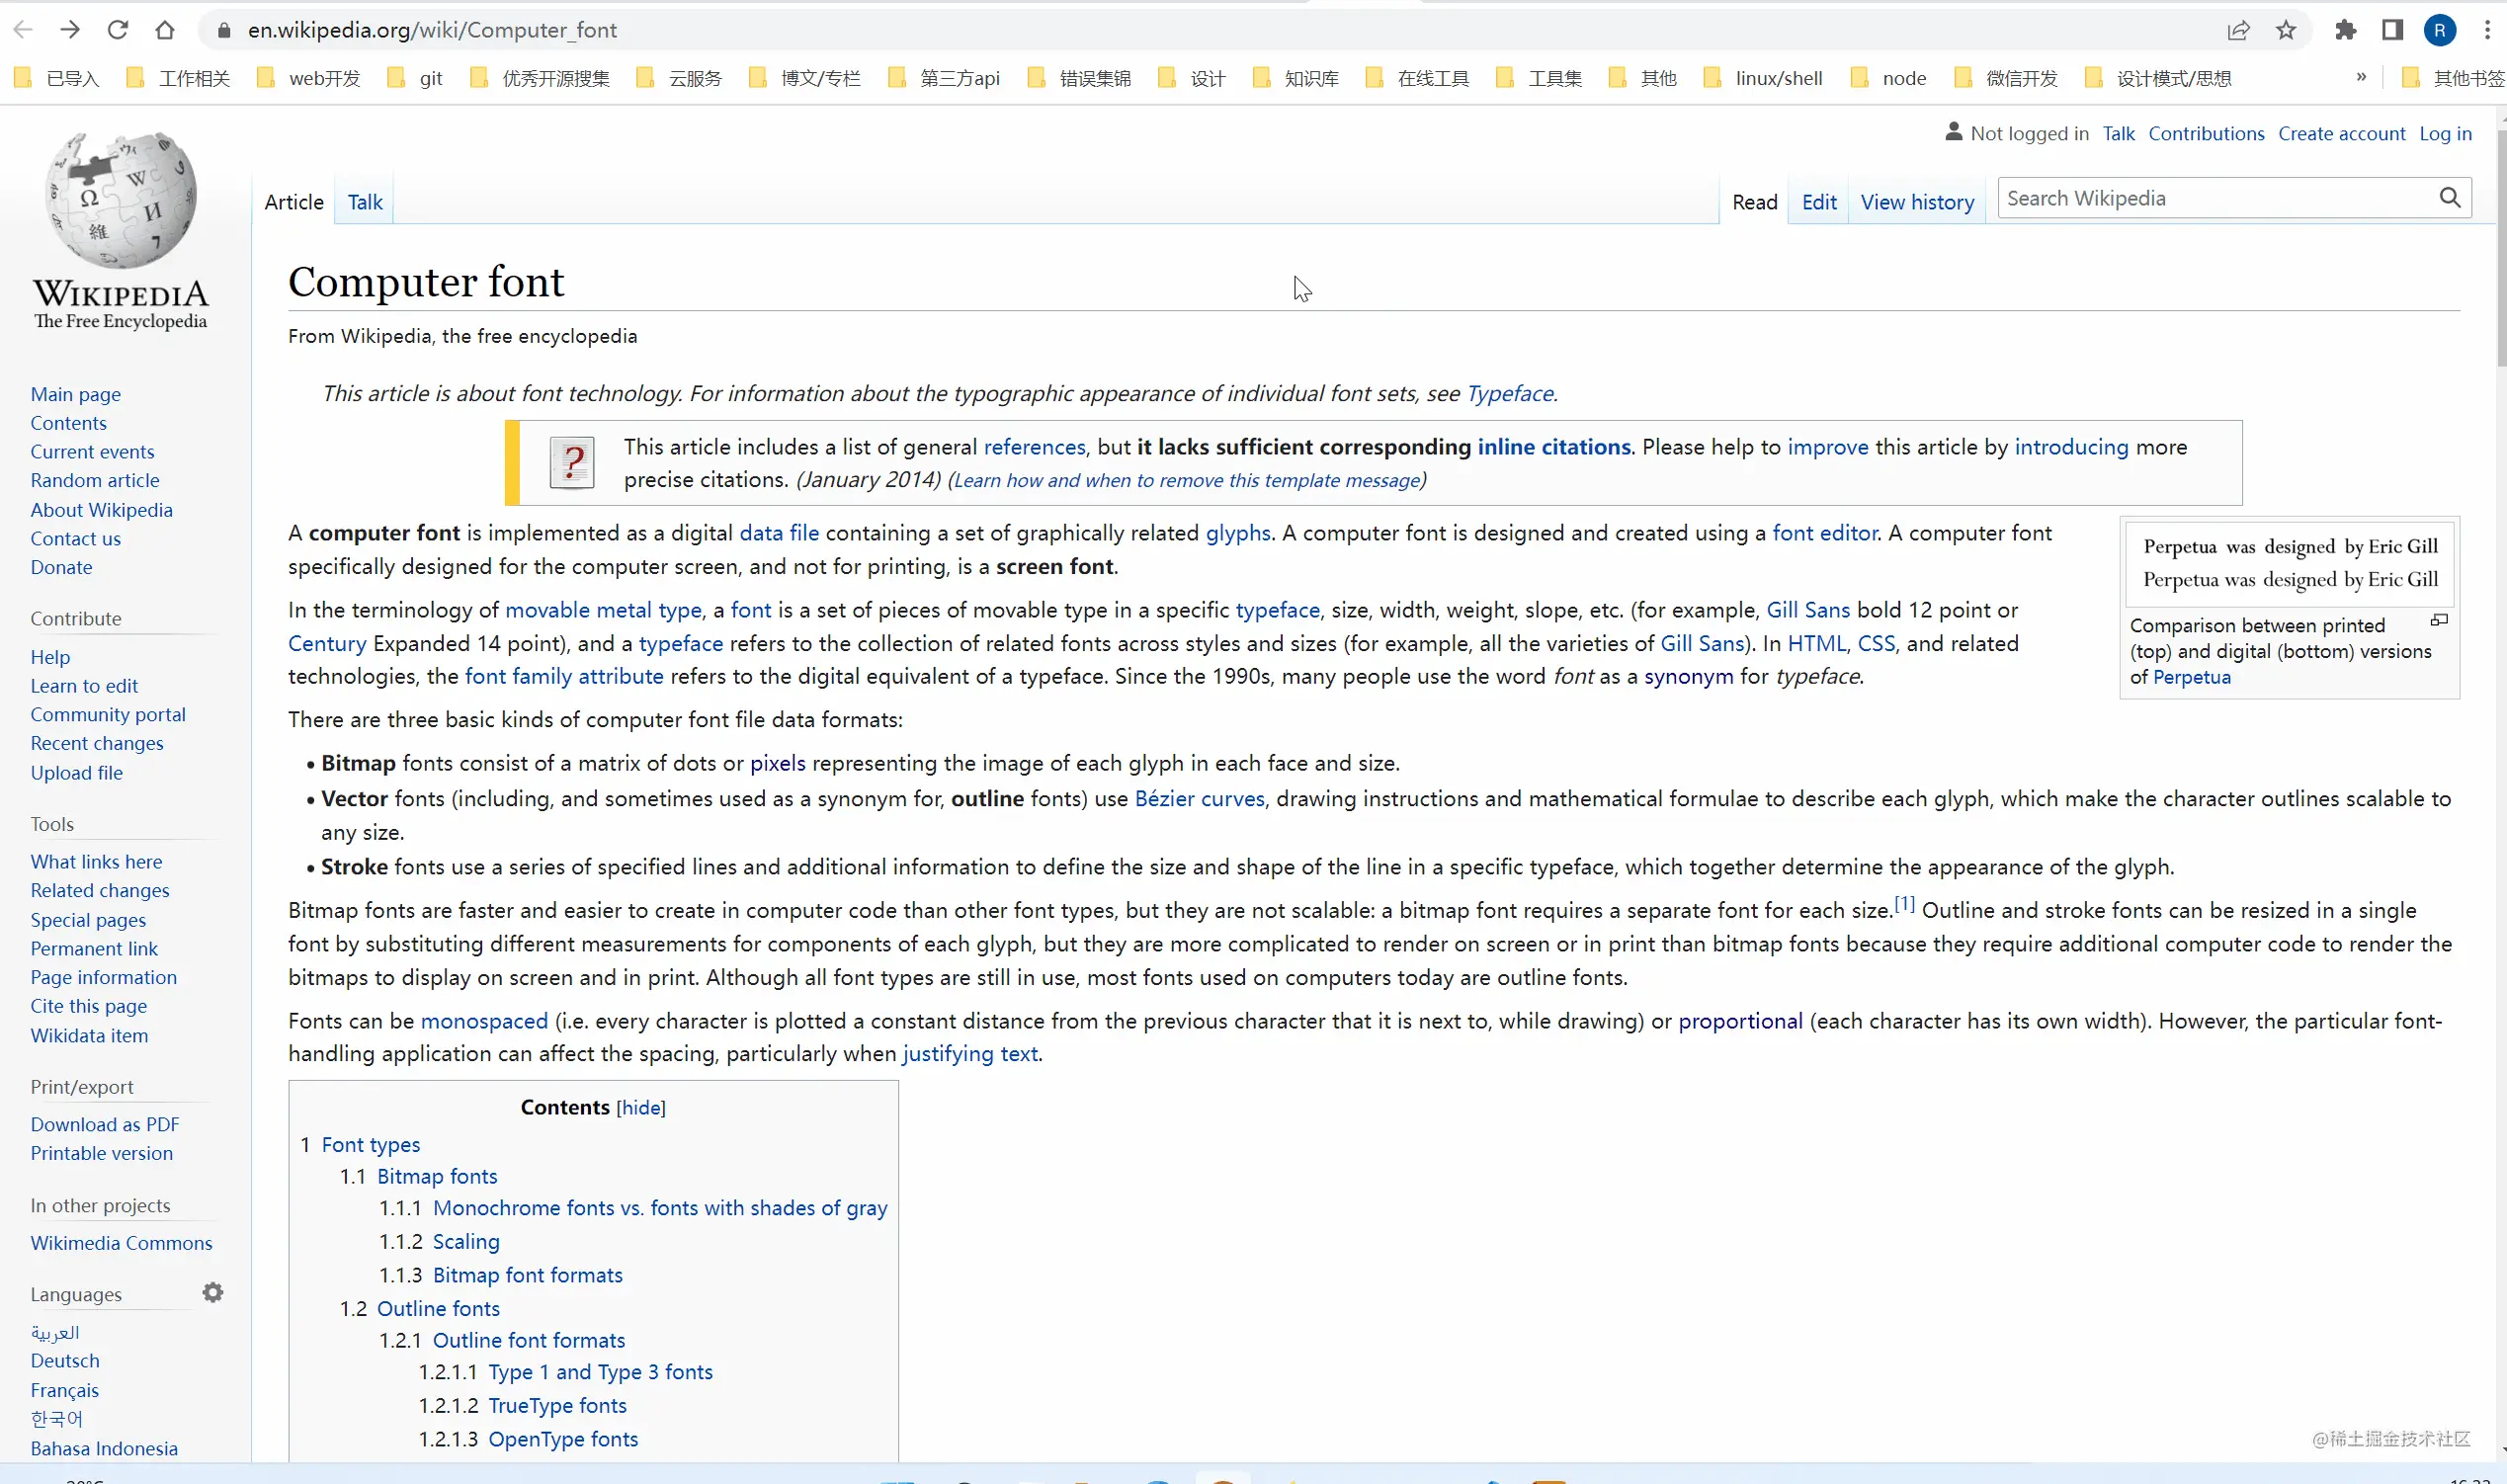Open the 工具集 bookmark folder
This screenshot has width=2507, height=1484.
point(1539,78)
